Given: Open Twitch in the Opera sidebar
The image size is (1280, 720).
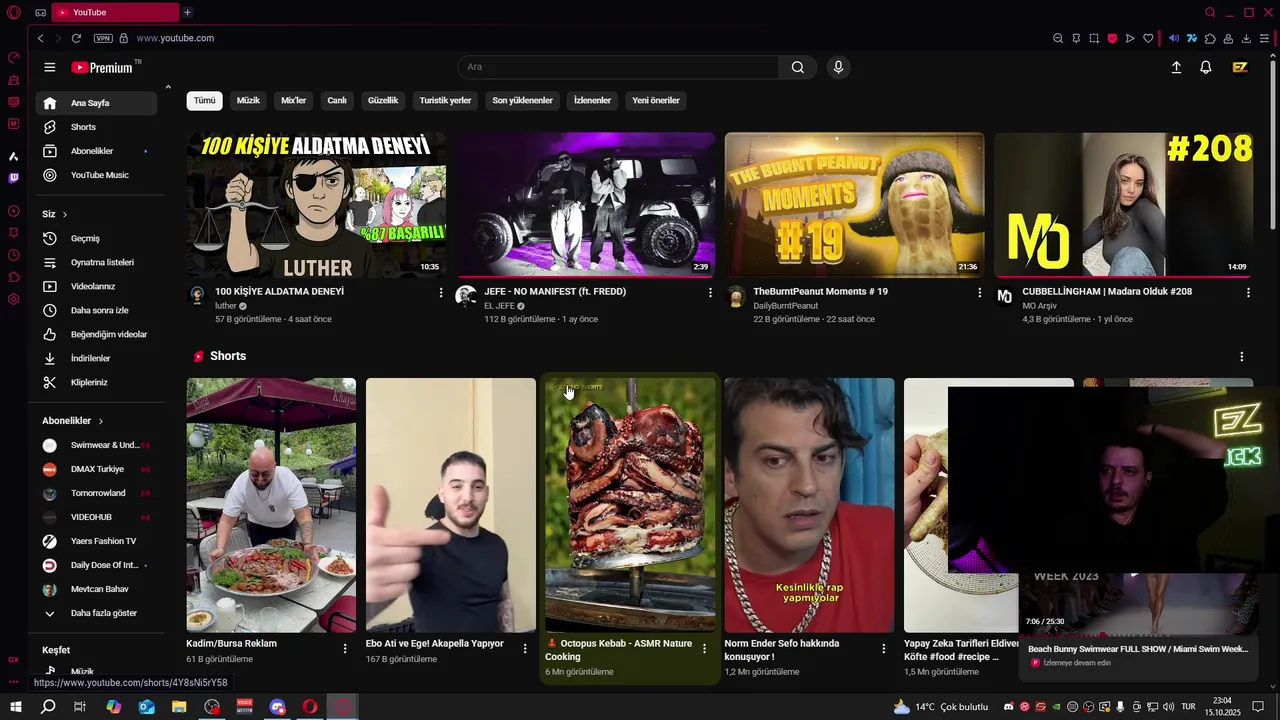Looking at the screenshot, I should coord(14,178).
